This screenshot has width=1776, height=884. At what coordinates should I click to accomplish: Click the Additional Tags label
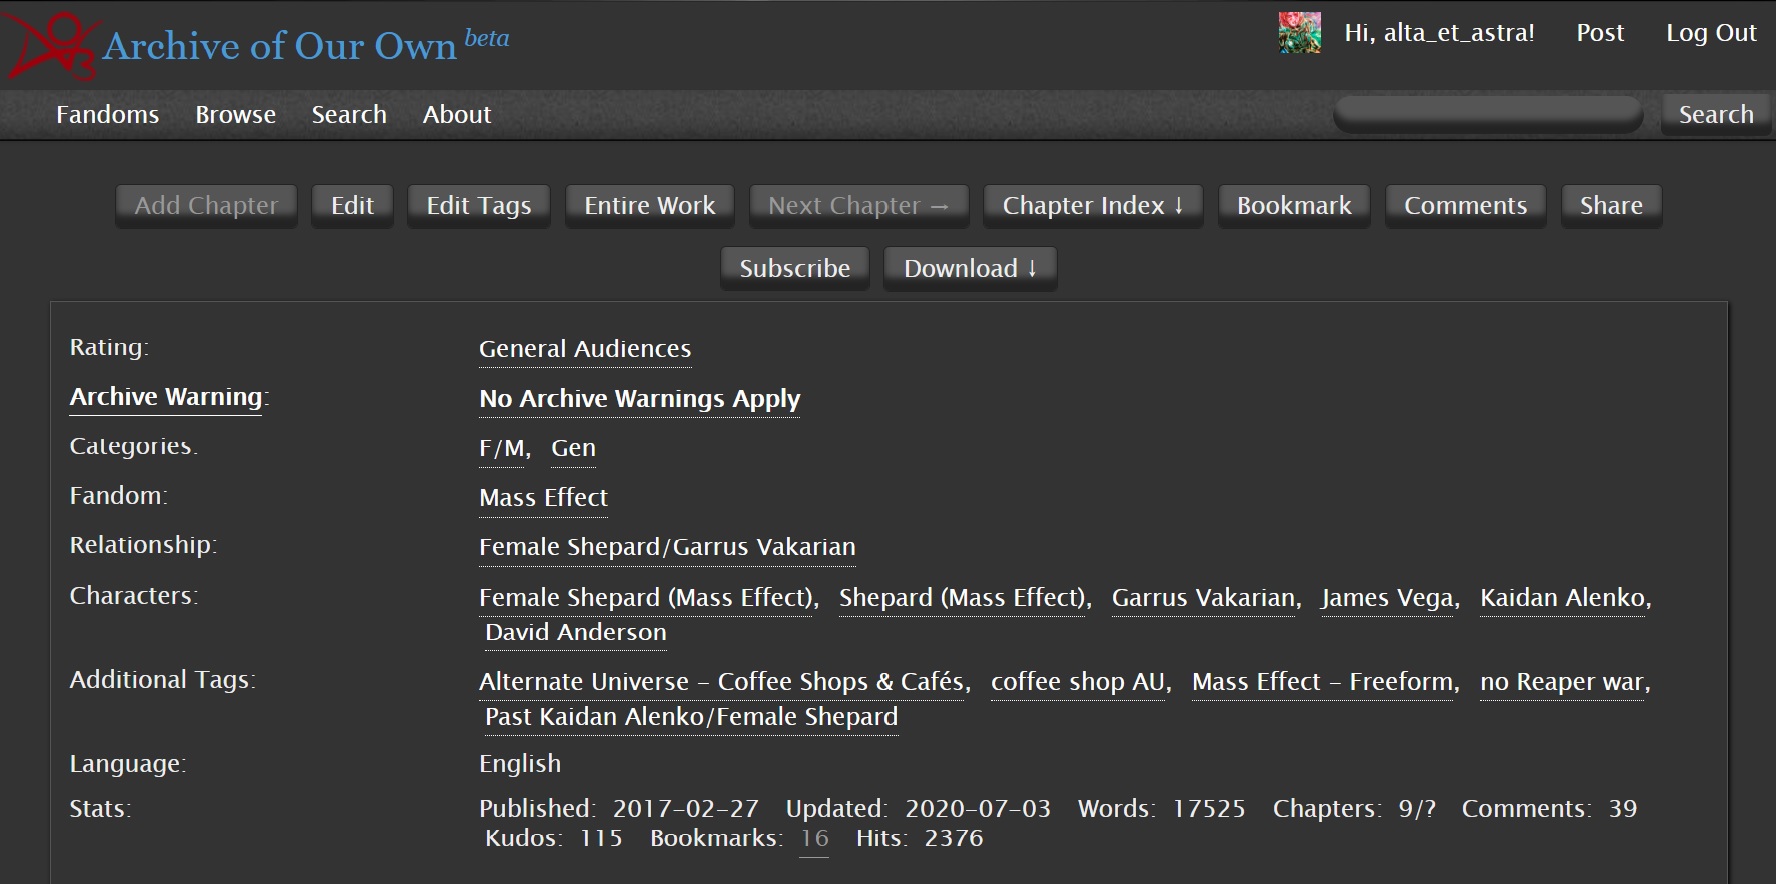tap(162, 680)
